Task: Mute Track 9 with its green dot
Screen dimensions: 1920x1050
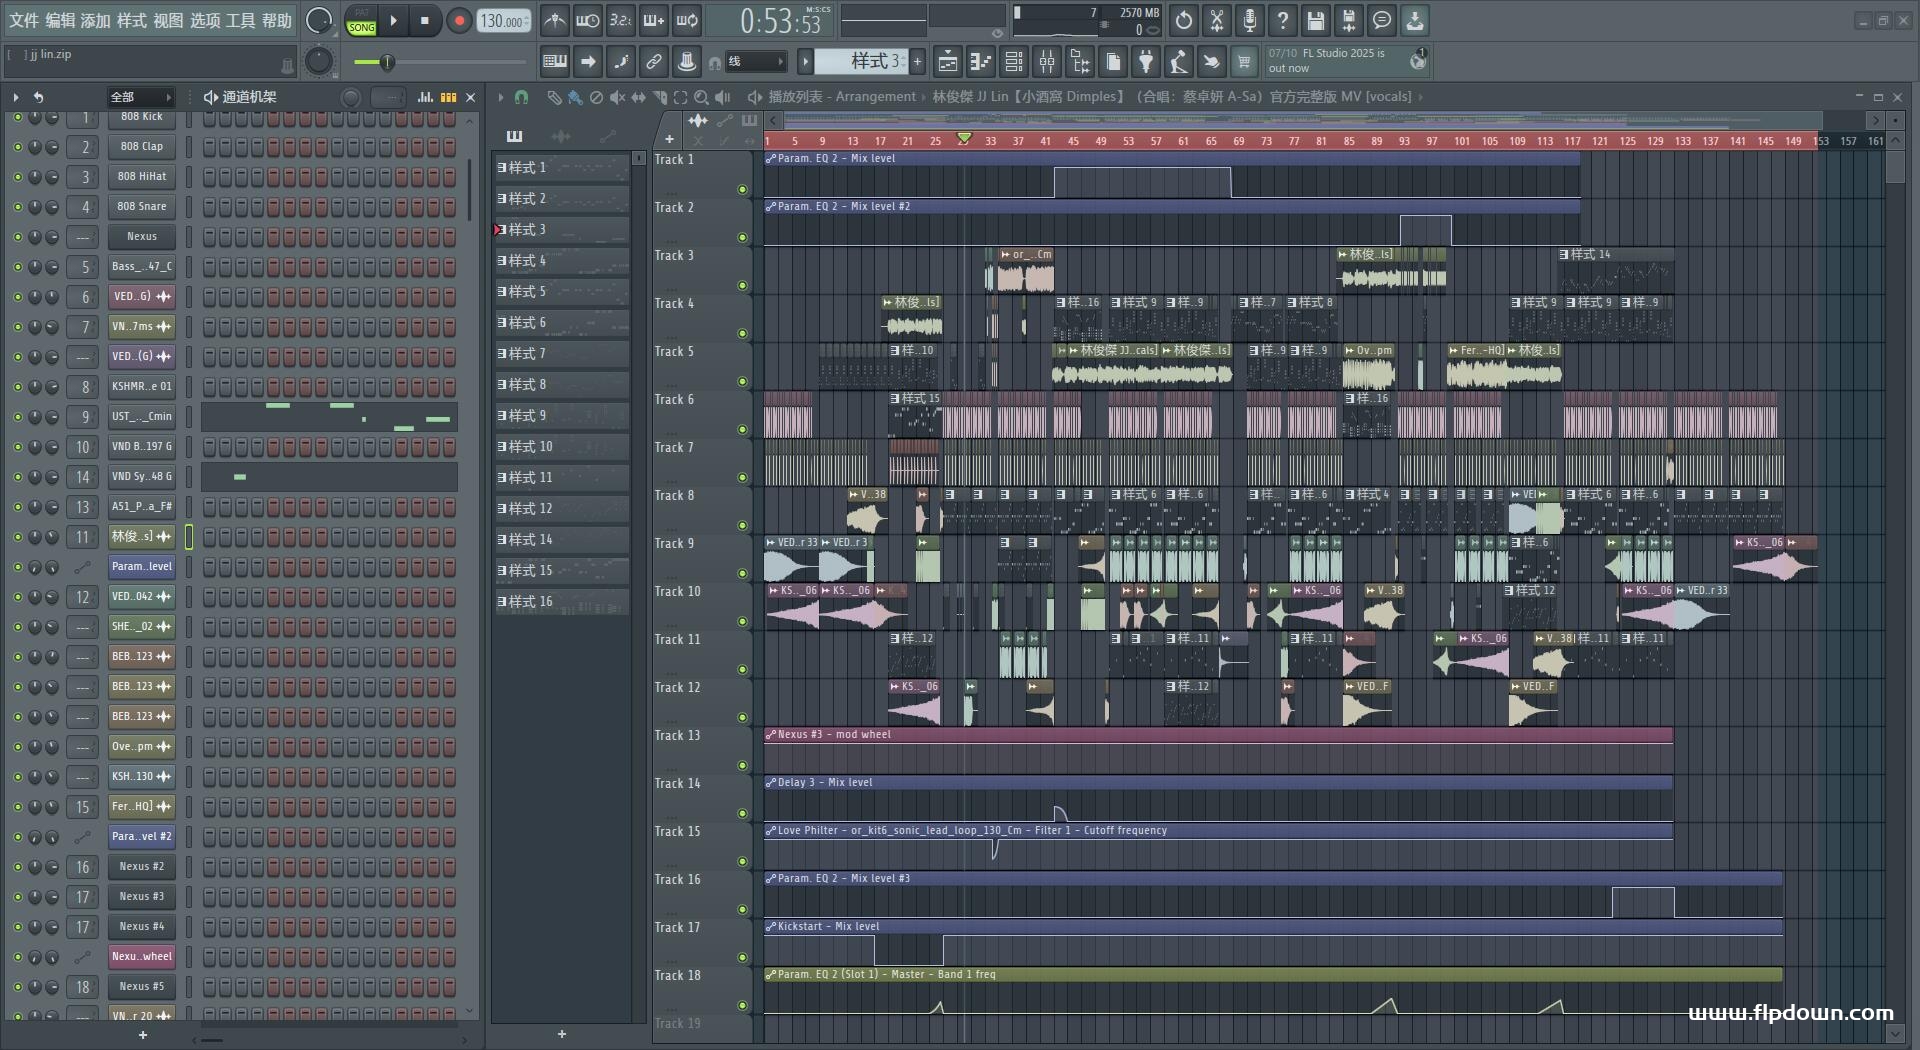Action: pyautogui.click(x=742, y=574)
